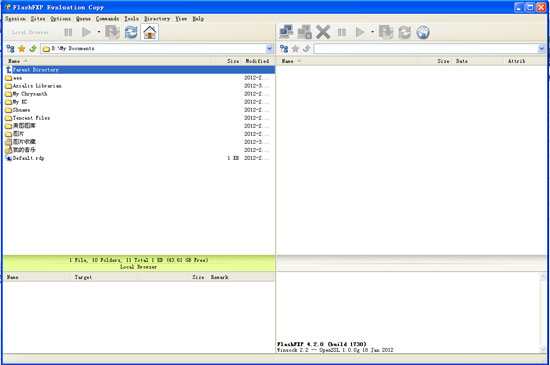The image size is (550, 365).
Task: Click the right pane refresh icon
Action: click(404, 32)
